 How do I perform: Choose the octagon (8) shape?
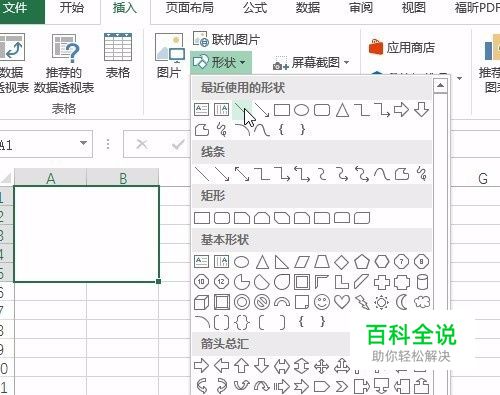(x=421, y=262)
